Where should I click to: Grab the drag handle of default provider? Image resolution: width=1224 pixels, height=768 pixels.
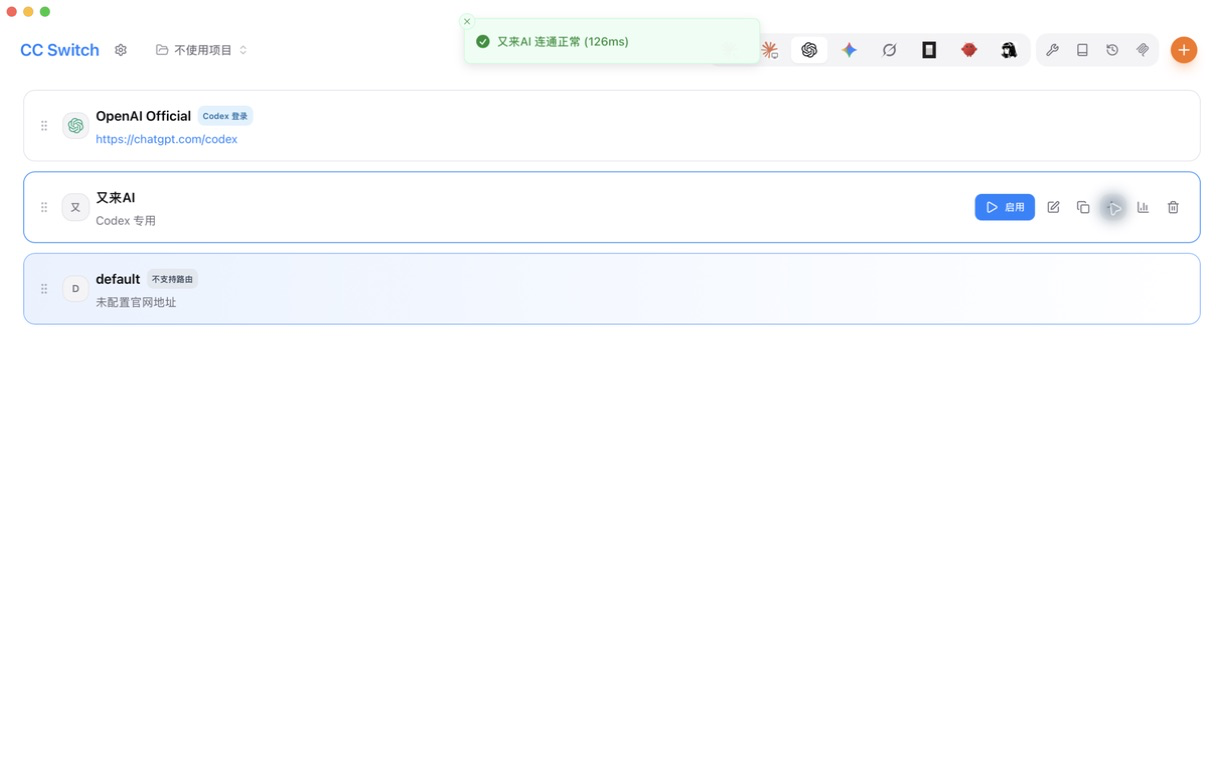44,289
